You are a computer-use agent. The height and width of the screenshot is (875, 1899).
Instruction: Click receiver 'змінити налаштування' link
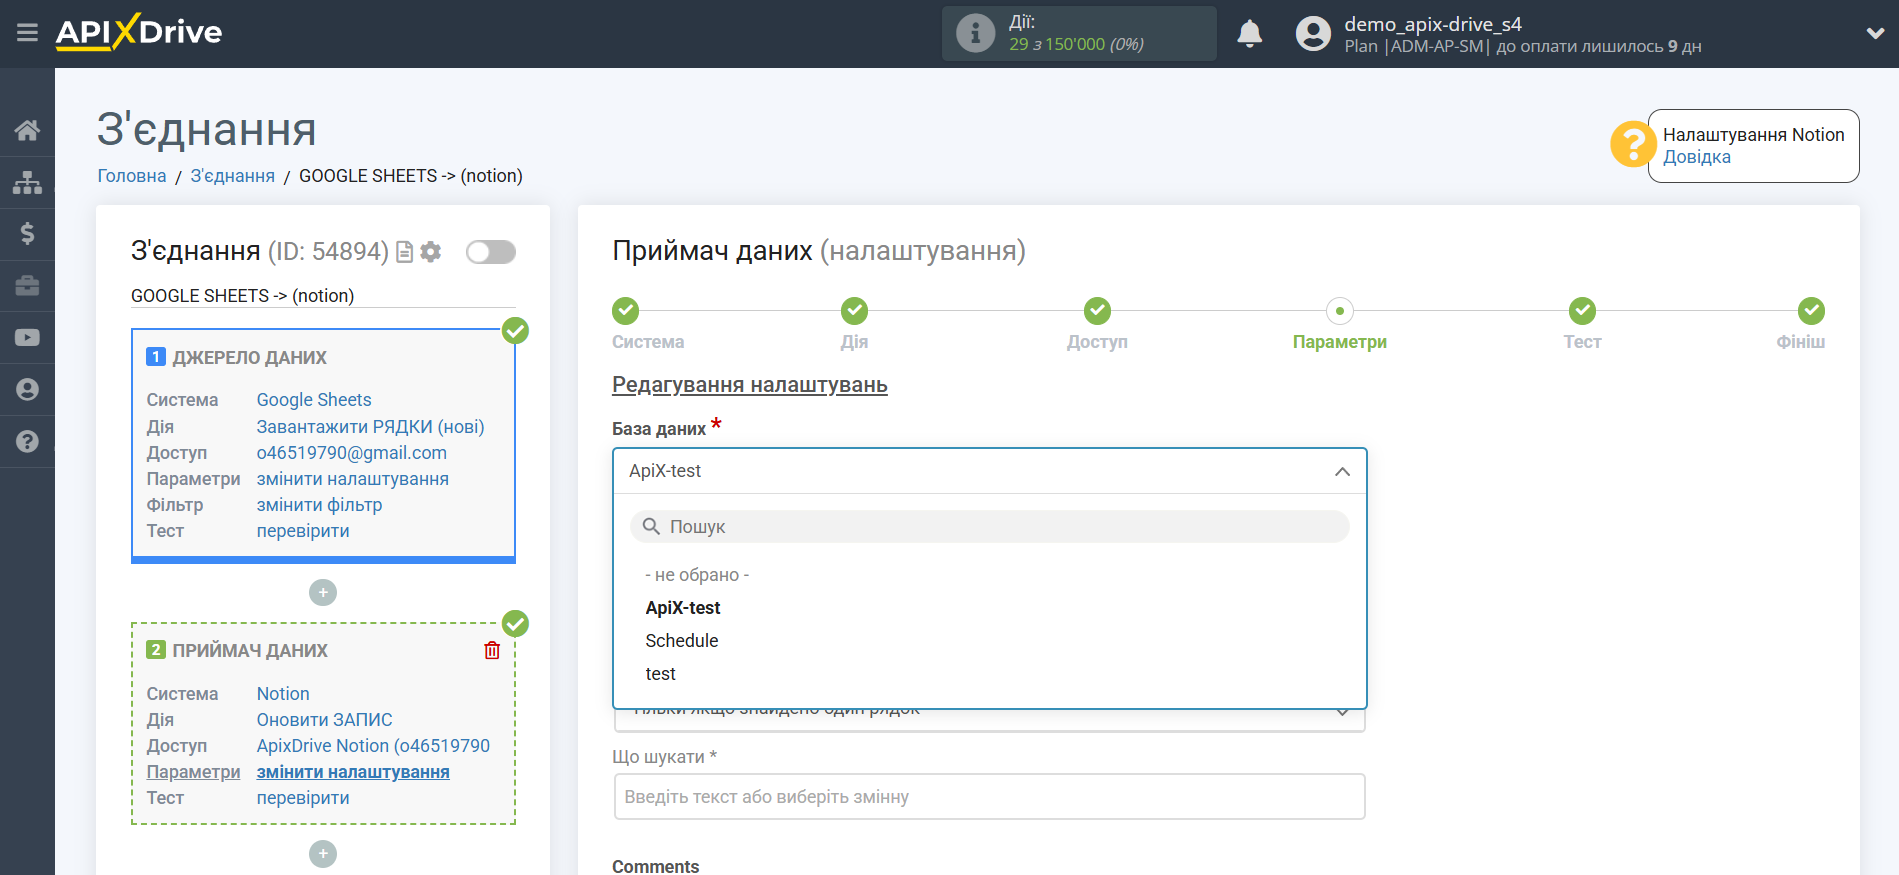click(353, 772)
